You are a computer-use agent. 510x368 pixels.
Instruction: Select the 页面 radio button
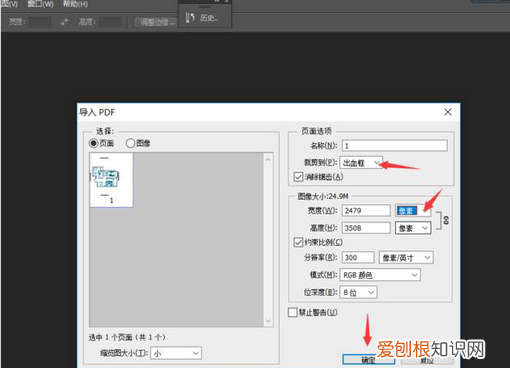click(93, 143)
